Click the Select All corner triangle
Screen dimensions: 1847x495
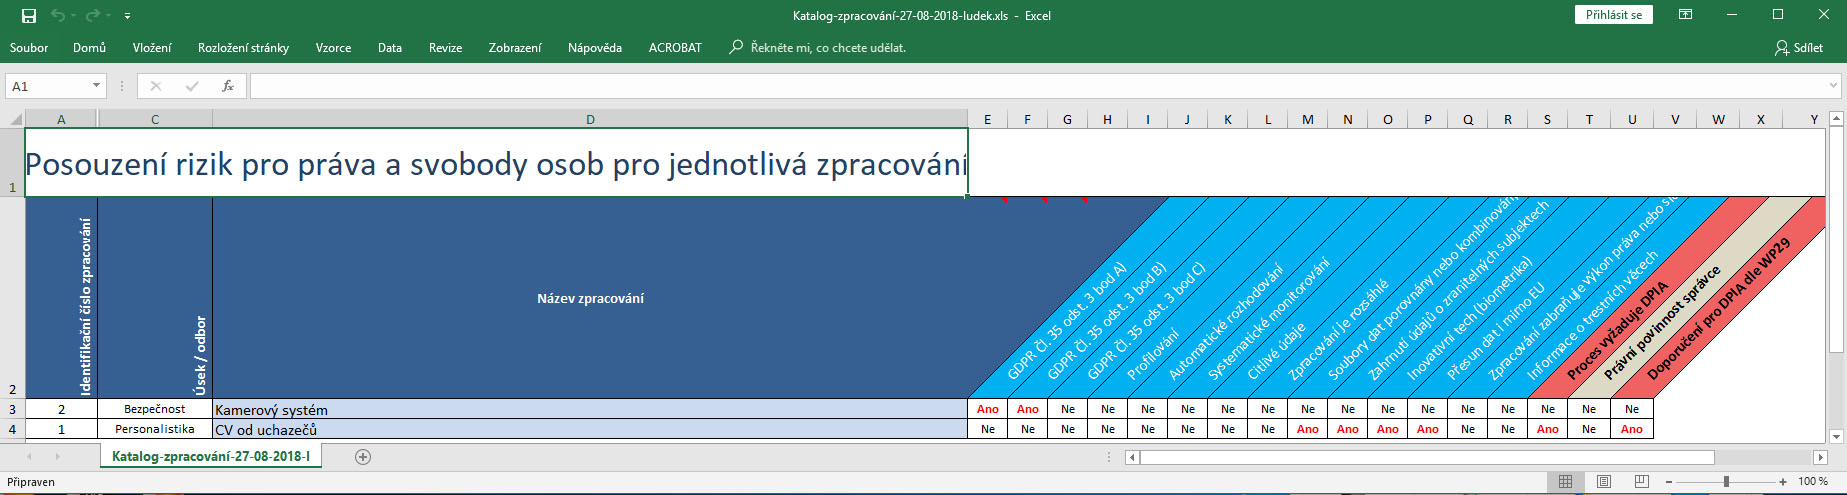(15, 119)
